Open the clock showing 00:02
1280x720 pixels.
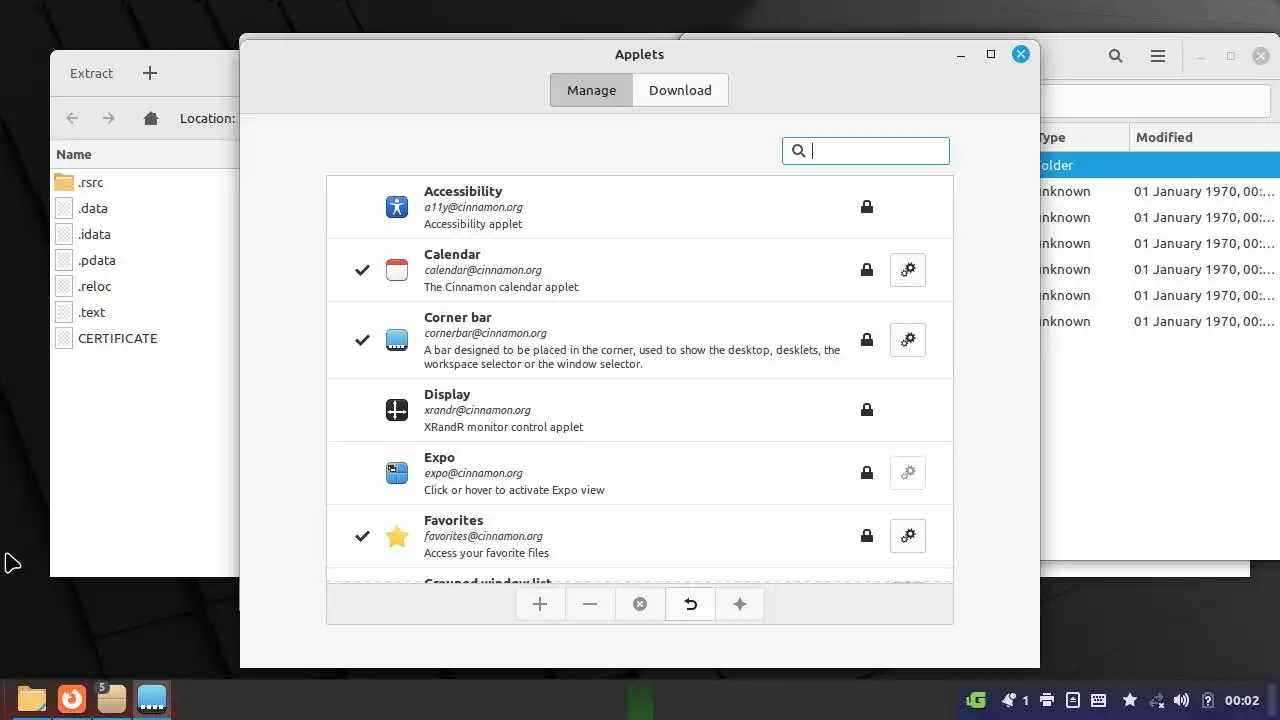1242,700
